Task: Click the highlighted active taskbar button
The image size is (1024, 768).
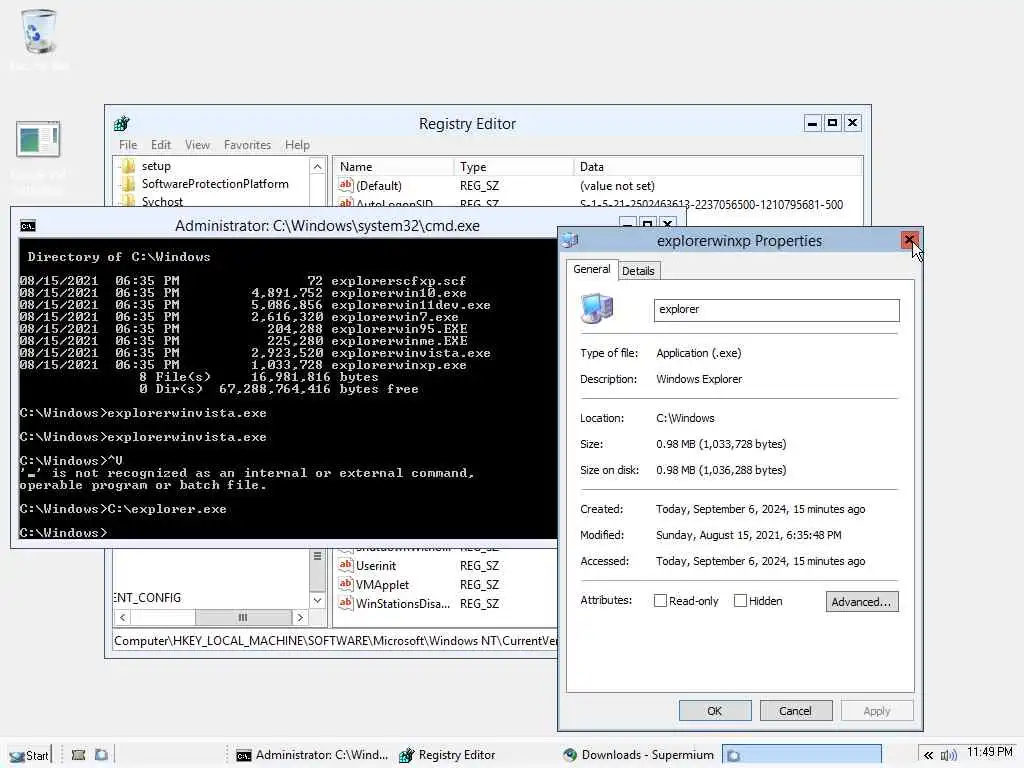Action: pyautogui.click(x=802, y=755)
